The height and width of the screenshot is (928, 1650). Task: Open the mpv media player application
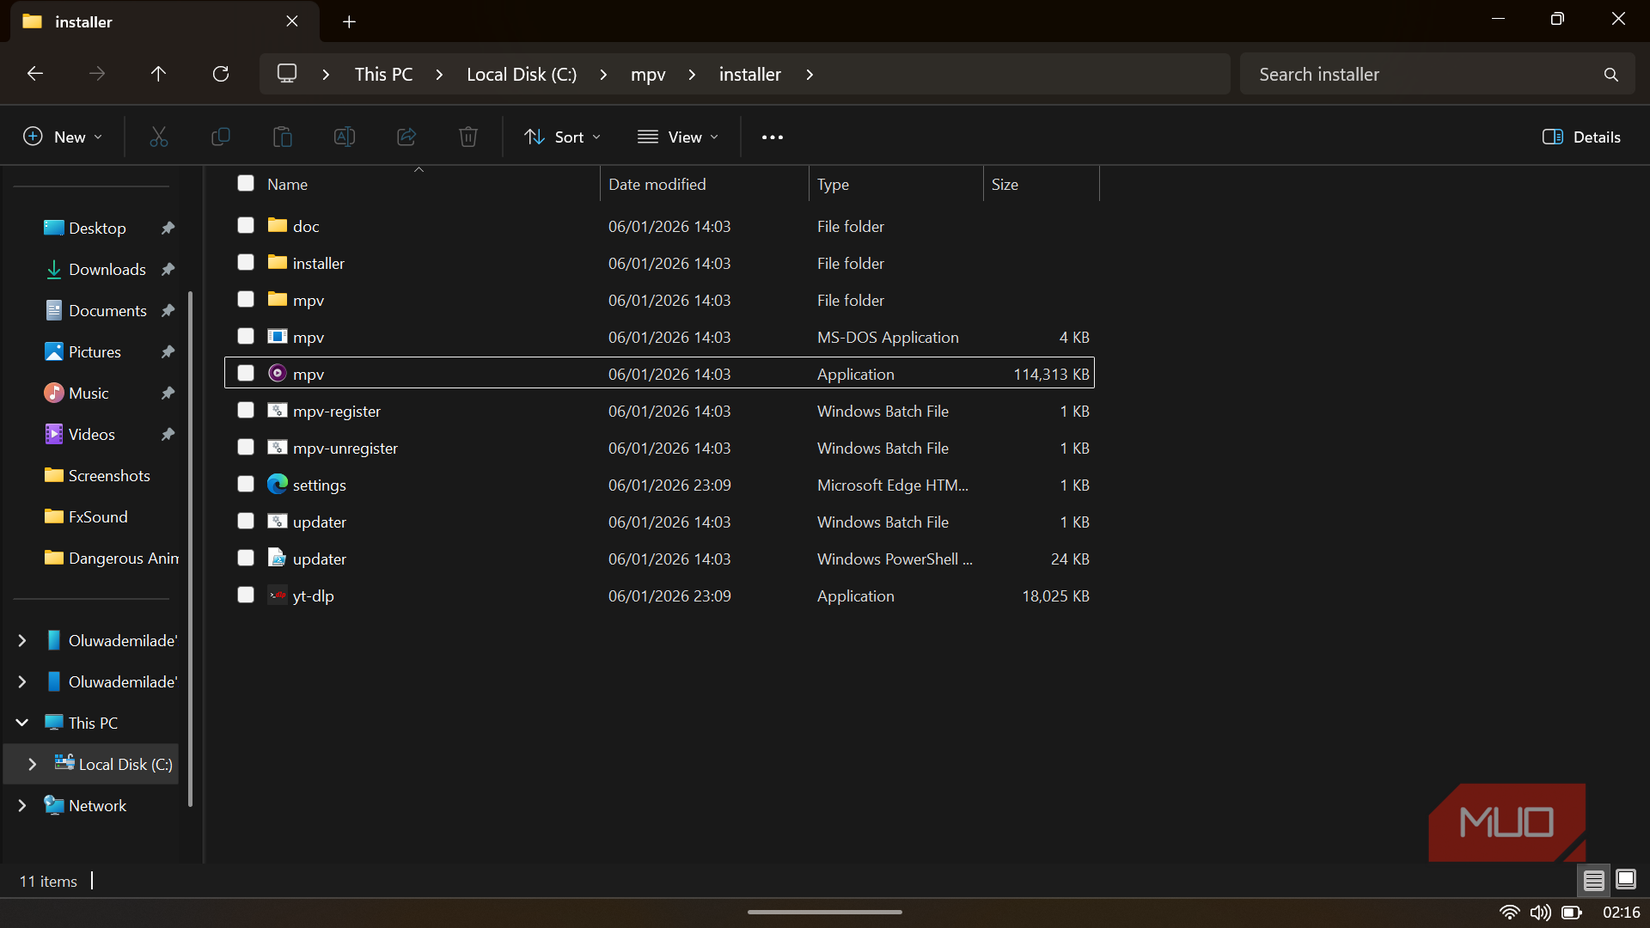click(309, 373)
